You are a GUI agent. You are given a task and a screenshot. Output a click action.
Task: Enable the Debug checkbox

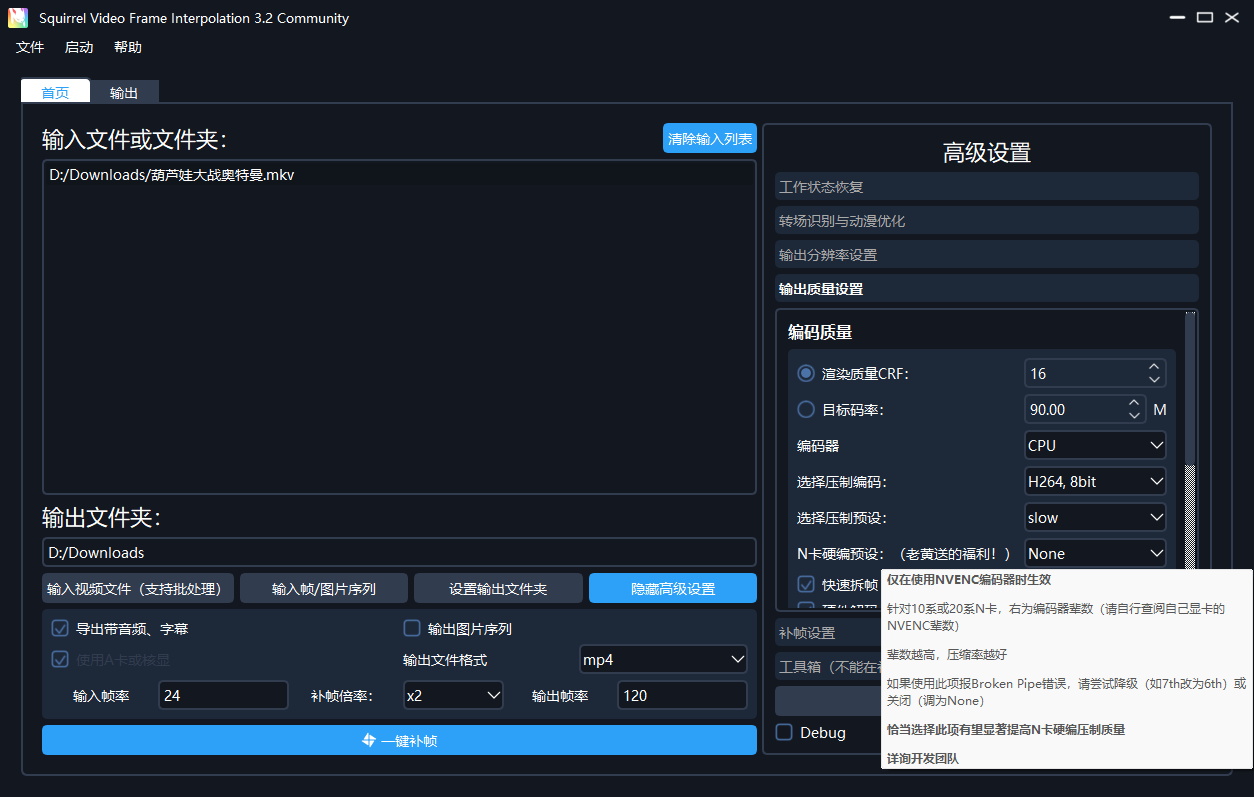pos(785,733)
